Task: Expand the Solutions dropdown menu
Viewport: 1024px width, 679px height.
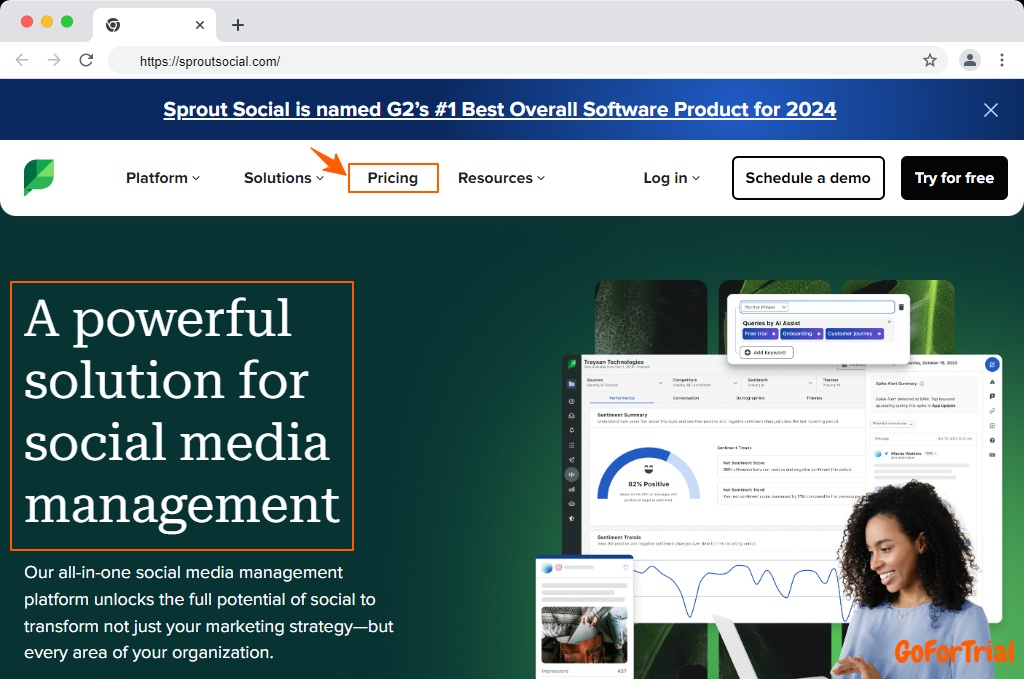Action: [283, 178]
